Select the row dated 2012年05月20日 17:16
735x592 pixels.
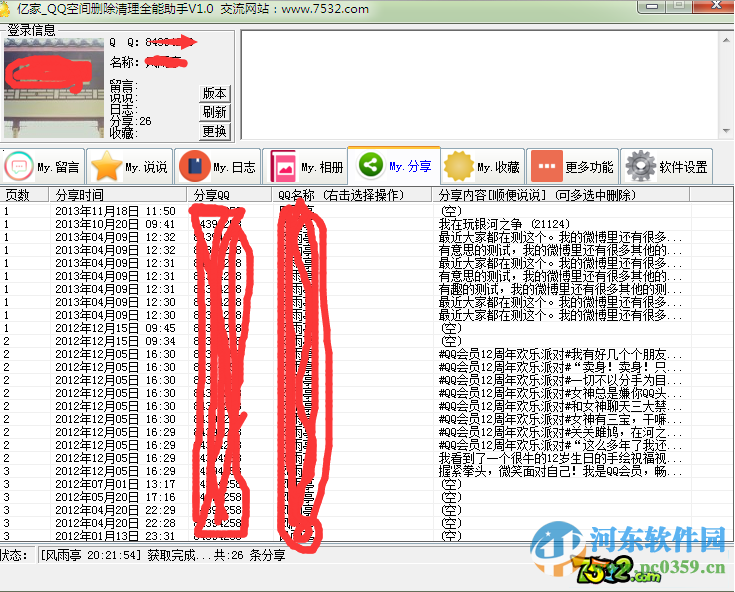pyautogui.click(x=367, y=497)
